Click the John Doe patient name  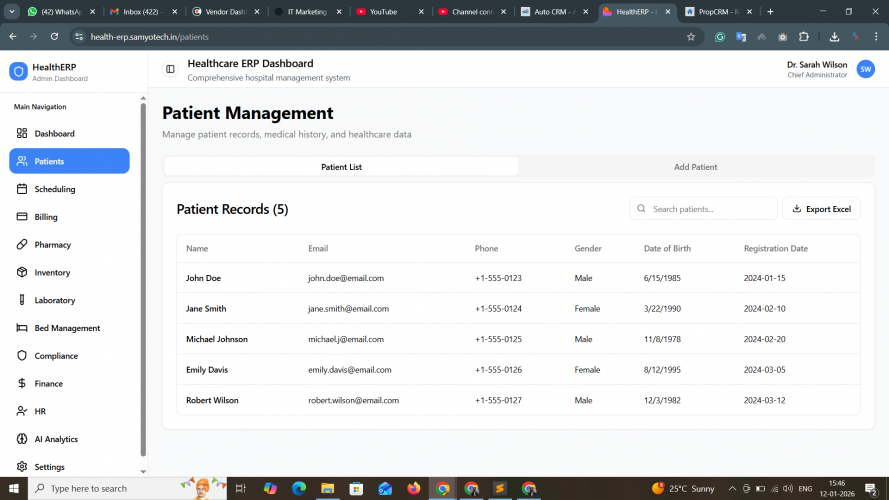(x=204, y=278)
